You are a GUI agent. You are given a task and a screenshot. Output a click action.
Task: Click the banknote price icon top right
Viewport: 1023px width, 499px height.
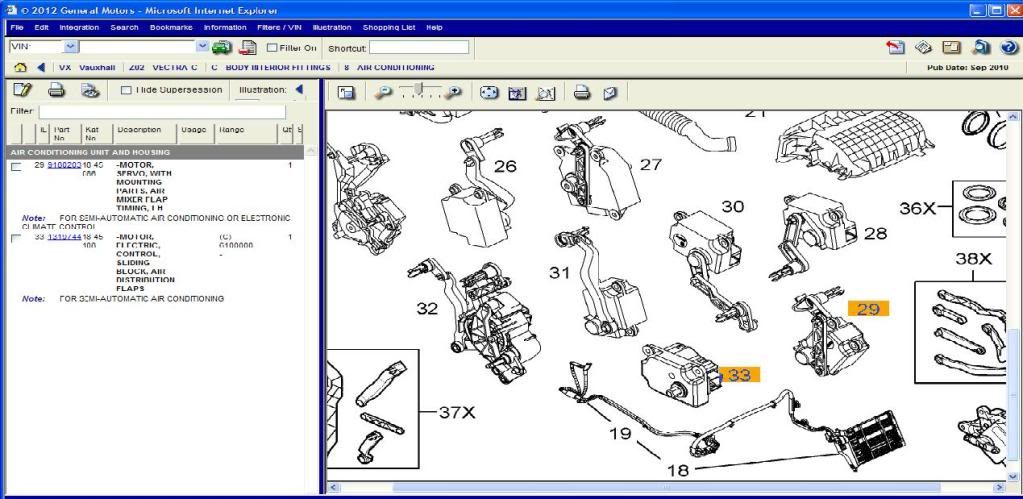pyautogui.click(x=923, y=47)
